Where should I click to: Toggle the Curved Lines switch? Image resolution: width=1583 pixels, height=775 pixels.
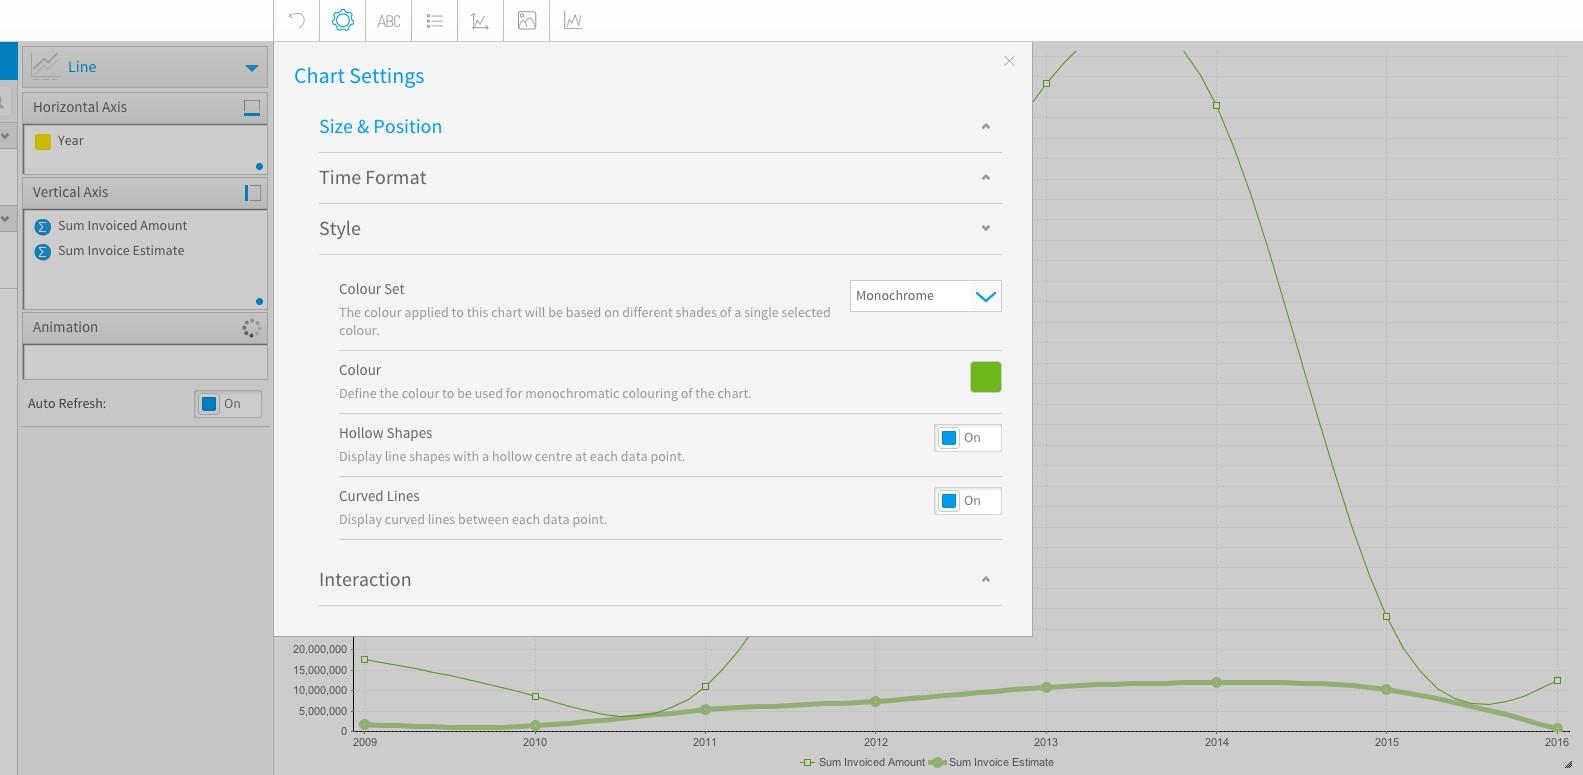point(967,501)
